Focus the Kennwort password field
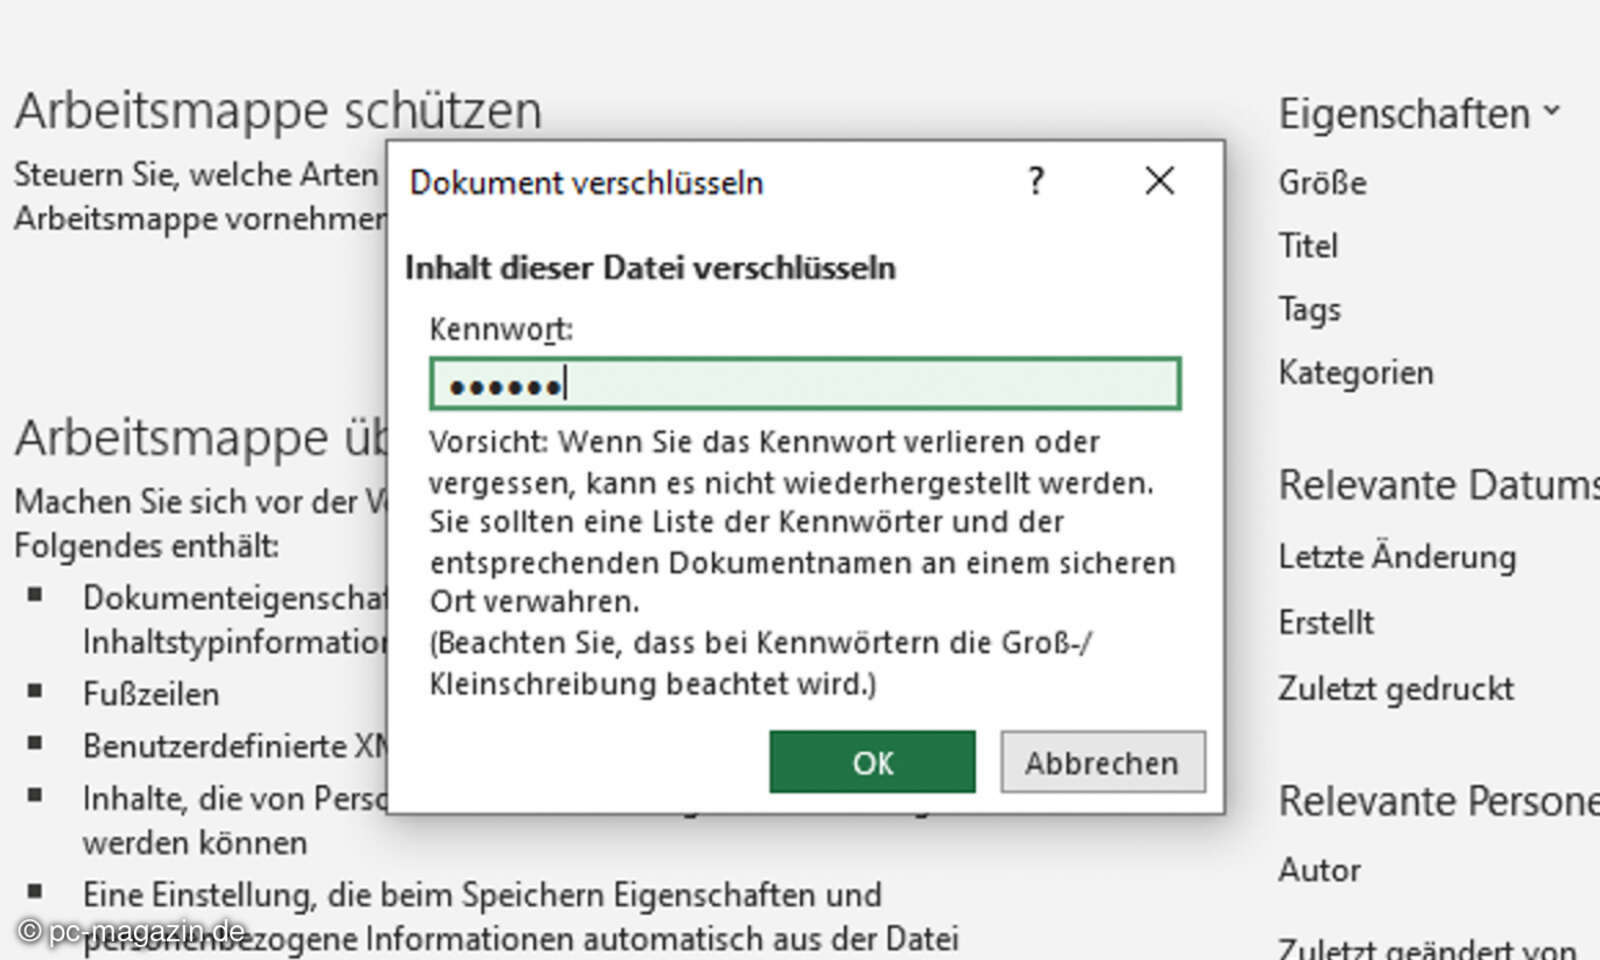 pyautogui.click(x=804, y=384)
